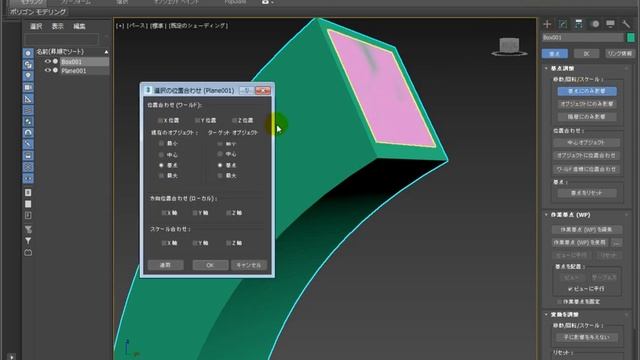The width and height of the screenshot is (640, 360).
Task: Open the Create command panel tab
Action: [x=547, y=24]
